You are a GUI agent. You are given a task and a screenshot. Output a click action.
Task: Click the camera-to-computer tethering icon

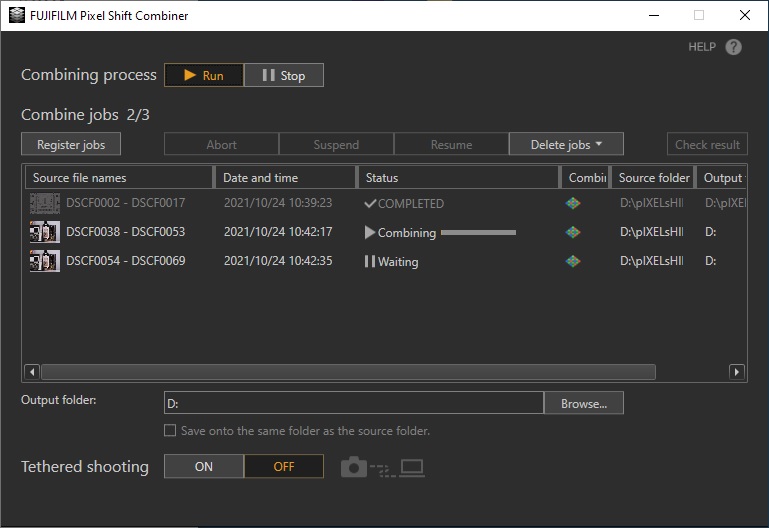[x=383, y=467]
